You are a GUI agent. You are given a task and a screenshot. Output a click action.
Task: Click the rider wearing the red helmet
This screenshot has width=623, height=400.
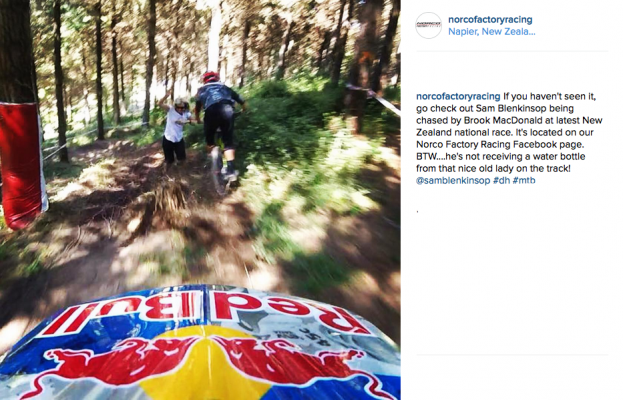(x=220, y=127)
